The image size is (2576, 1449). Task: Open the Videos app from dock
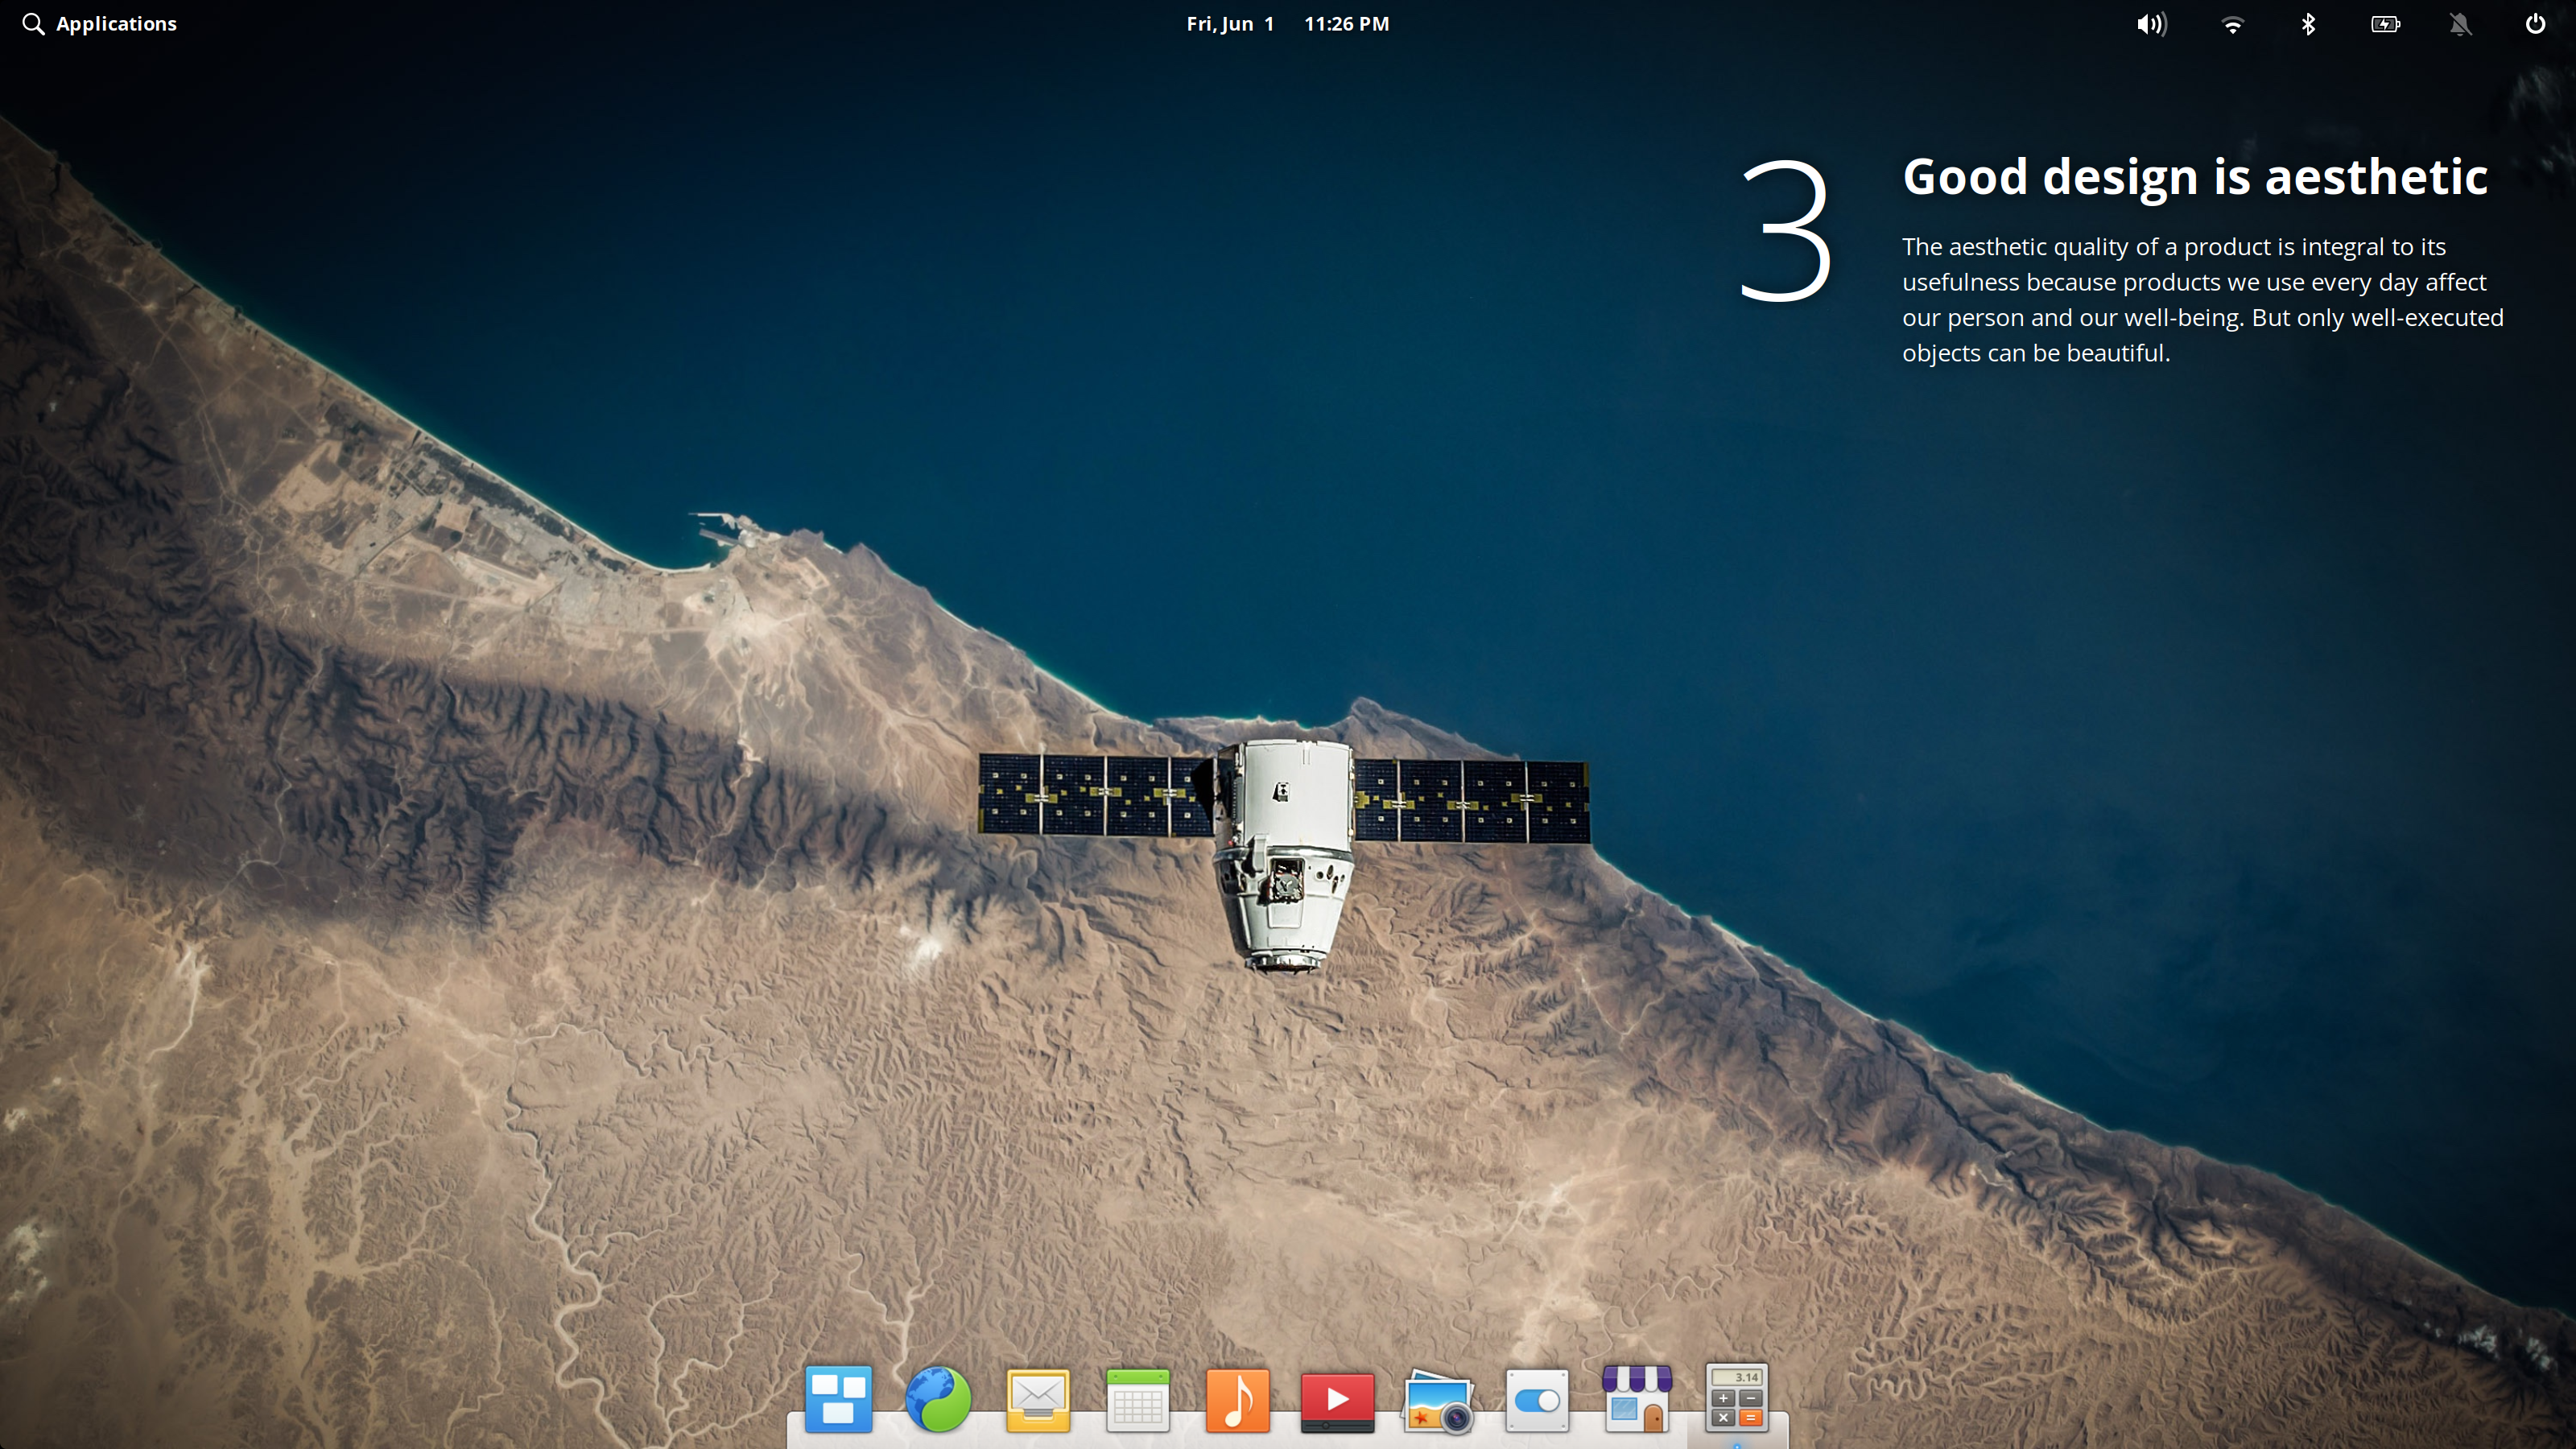pyautogui.click(x=1337, y=1400)
